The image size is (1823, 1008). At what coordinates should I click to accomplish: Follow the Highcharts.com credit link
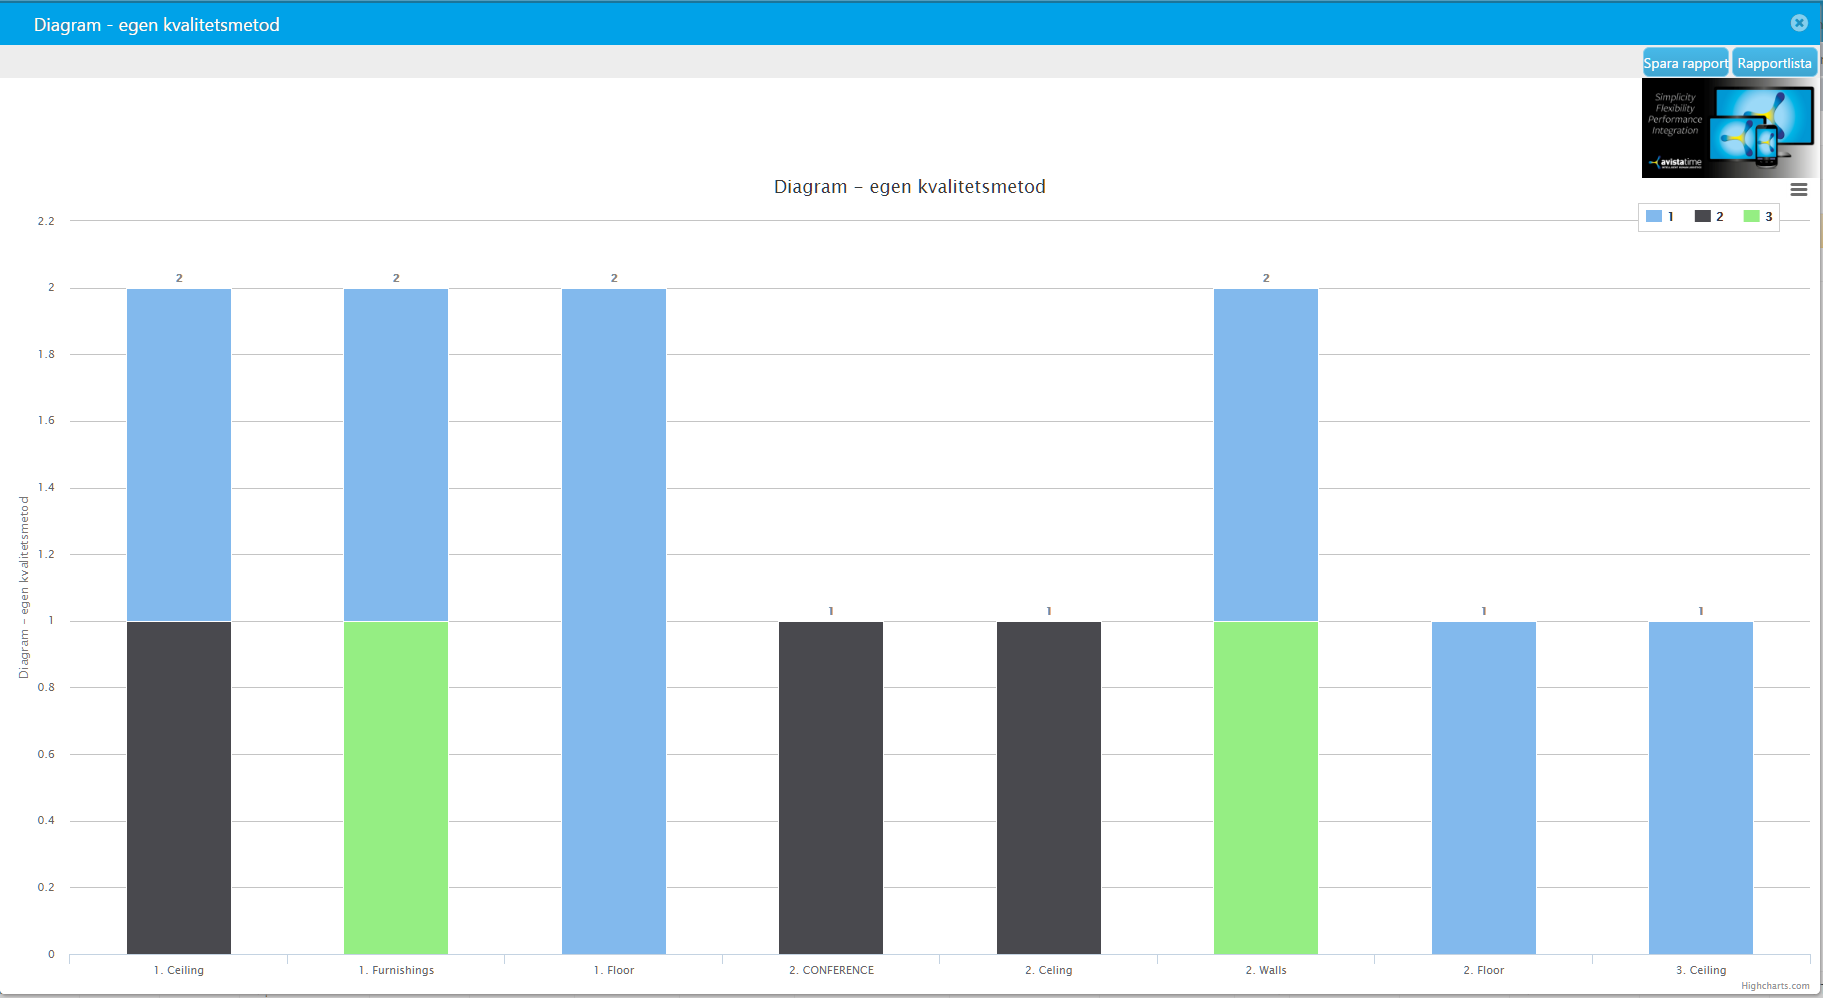click(x=1775, y=986)
